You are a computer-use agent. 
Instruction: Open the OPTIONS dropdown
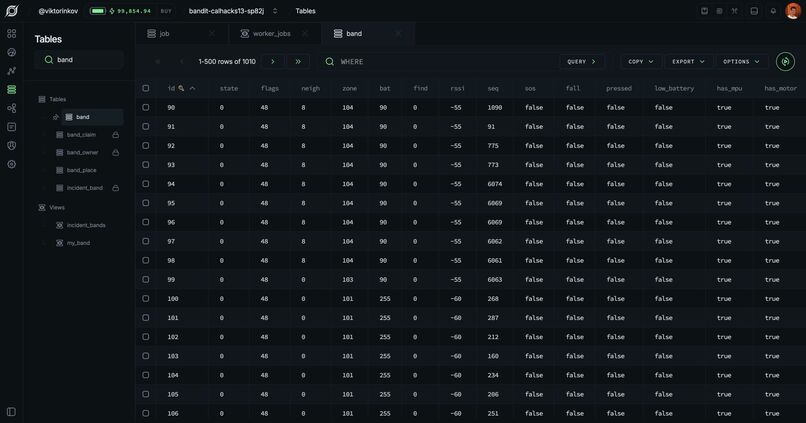tap(741, 62)
